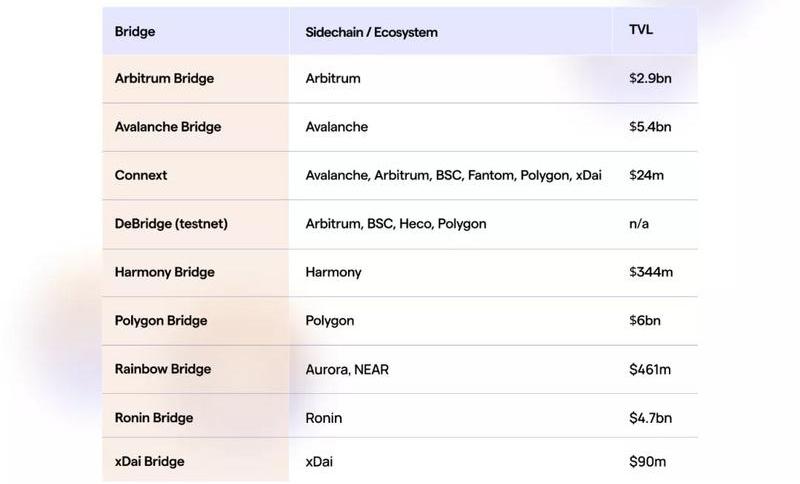The width and height of the screenshot is (800, 484).
Task: Click the Connext bridge name
Action: coord(141,175)
